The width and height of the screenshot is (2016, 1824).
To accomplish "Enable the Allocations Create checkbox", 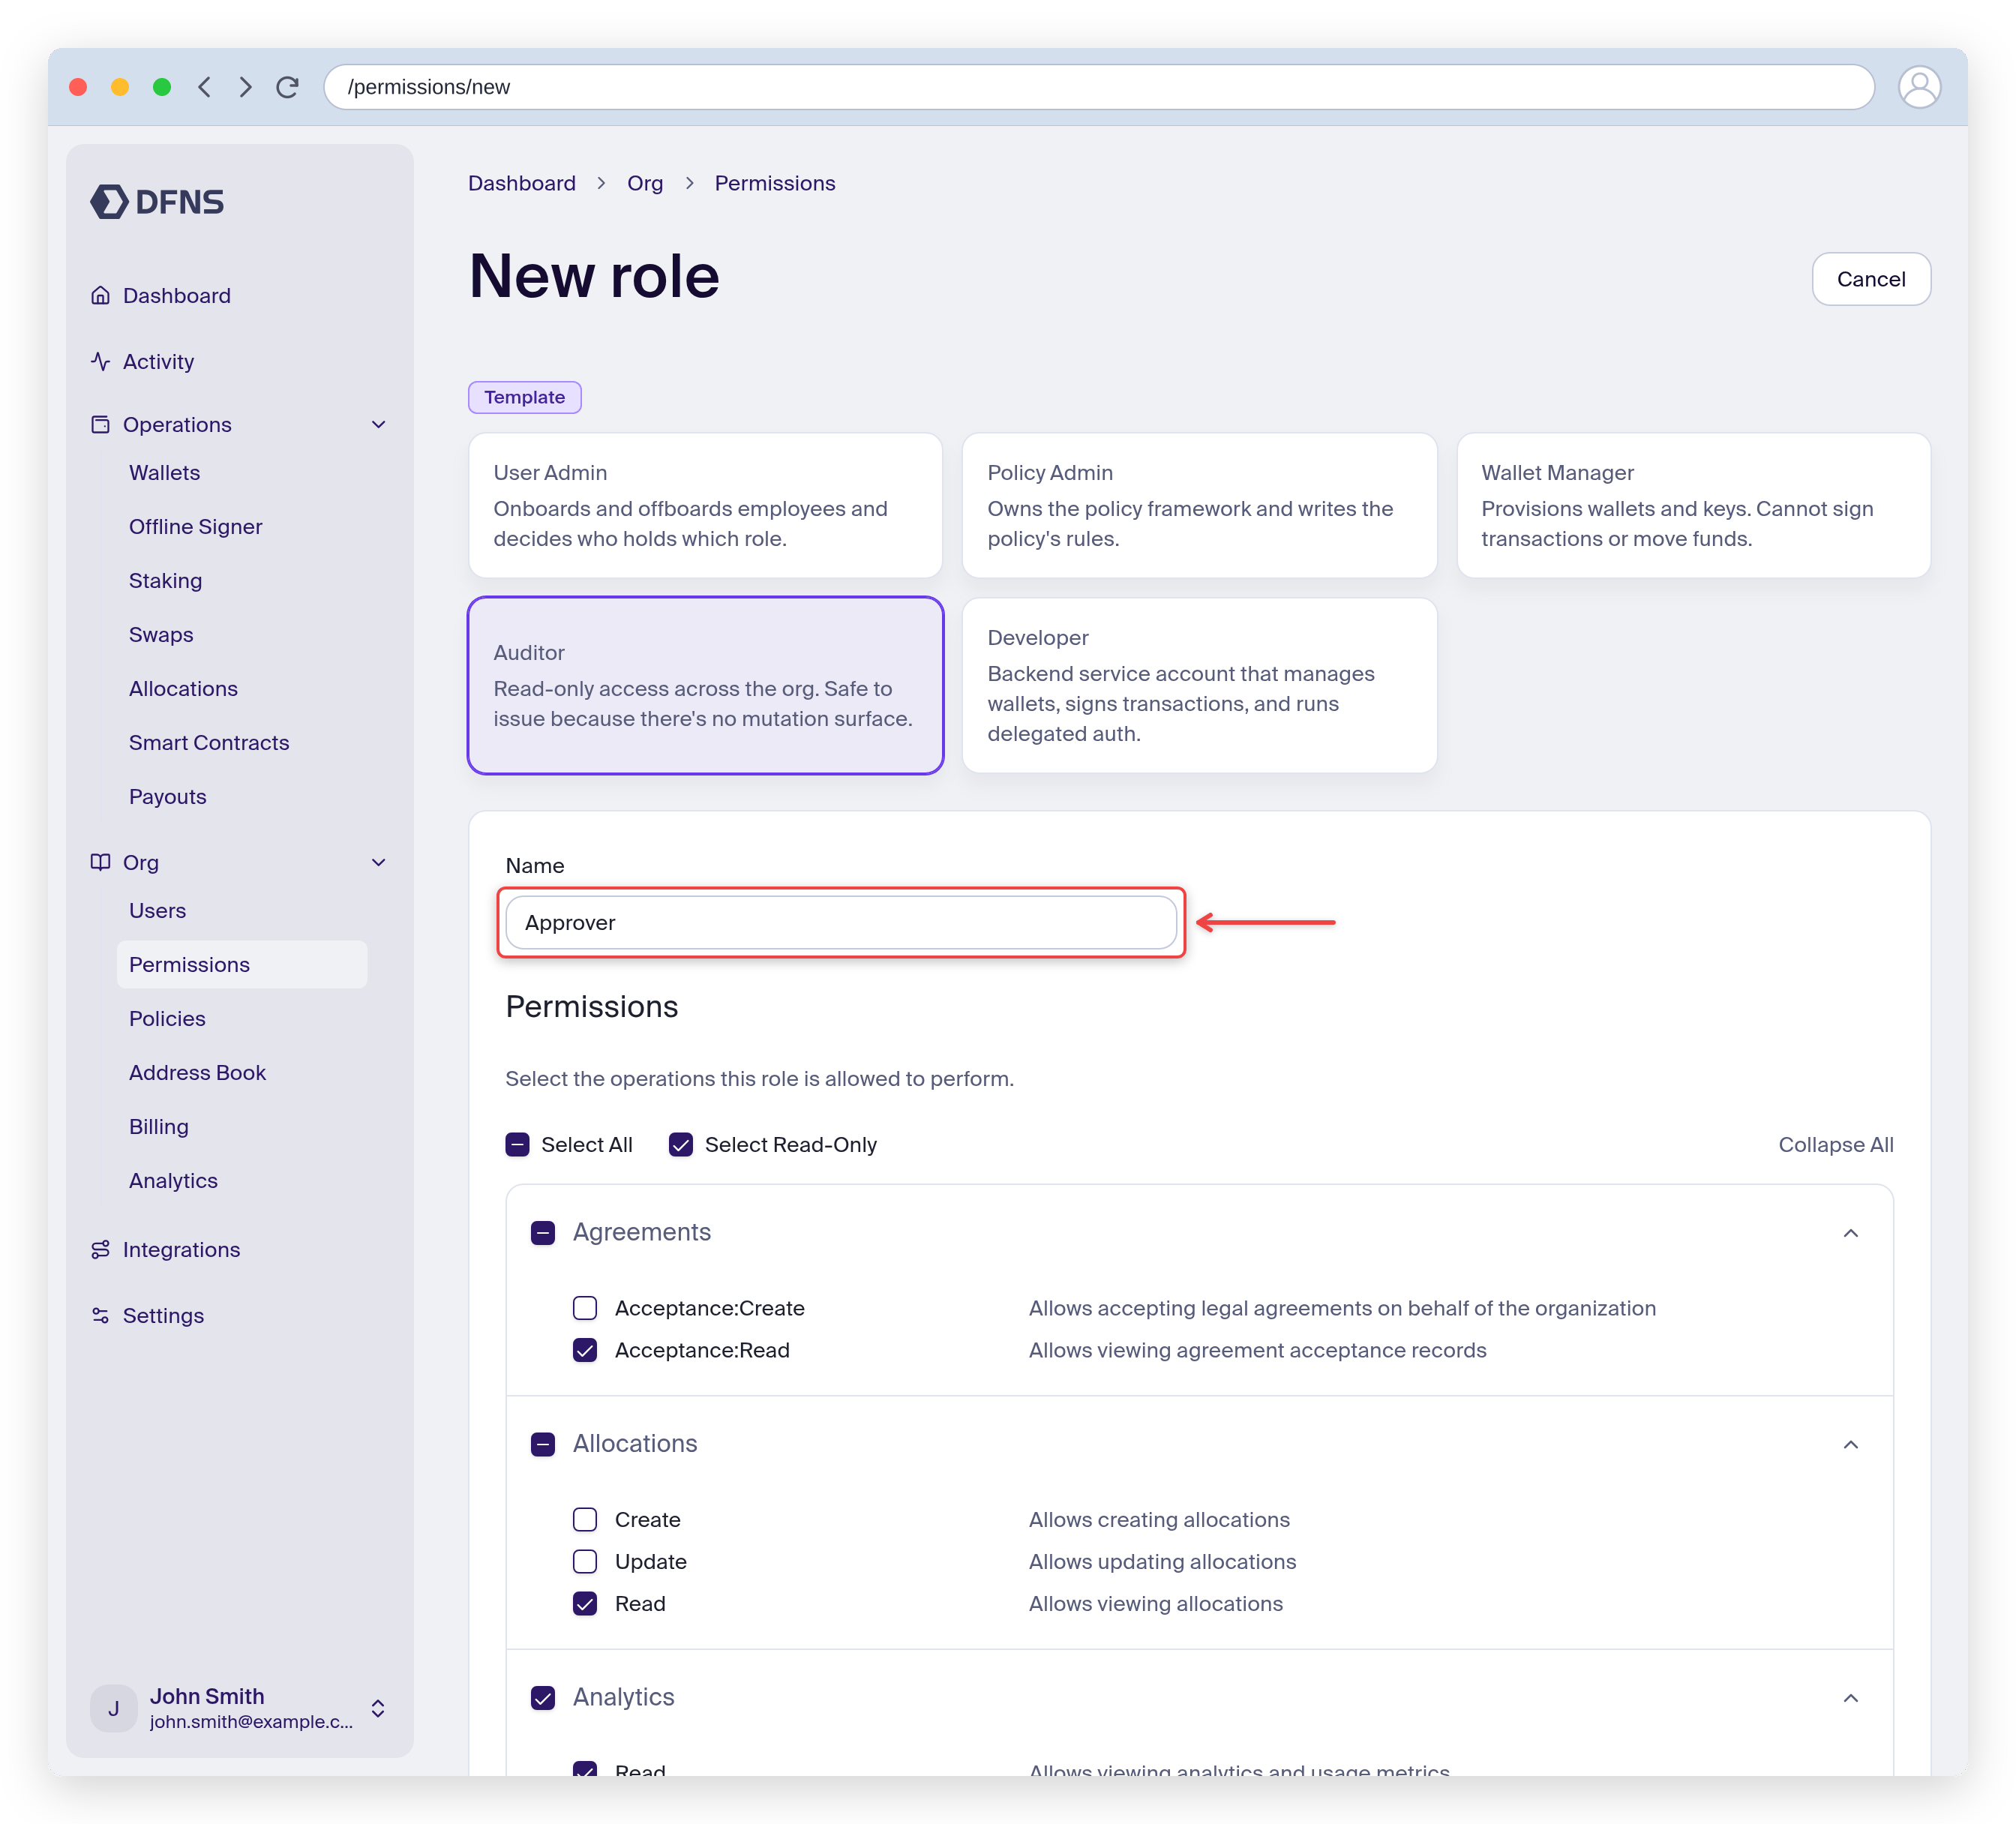I will (585, 1519).
